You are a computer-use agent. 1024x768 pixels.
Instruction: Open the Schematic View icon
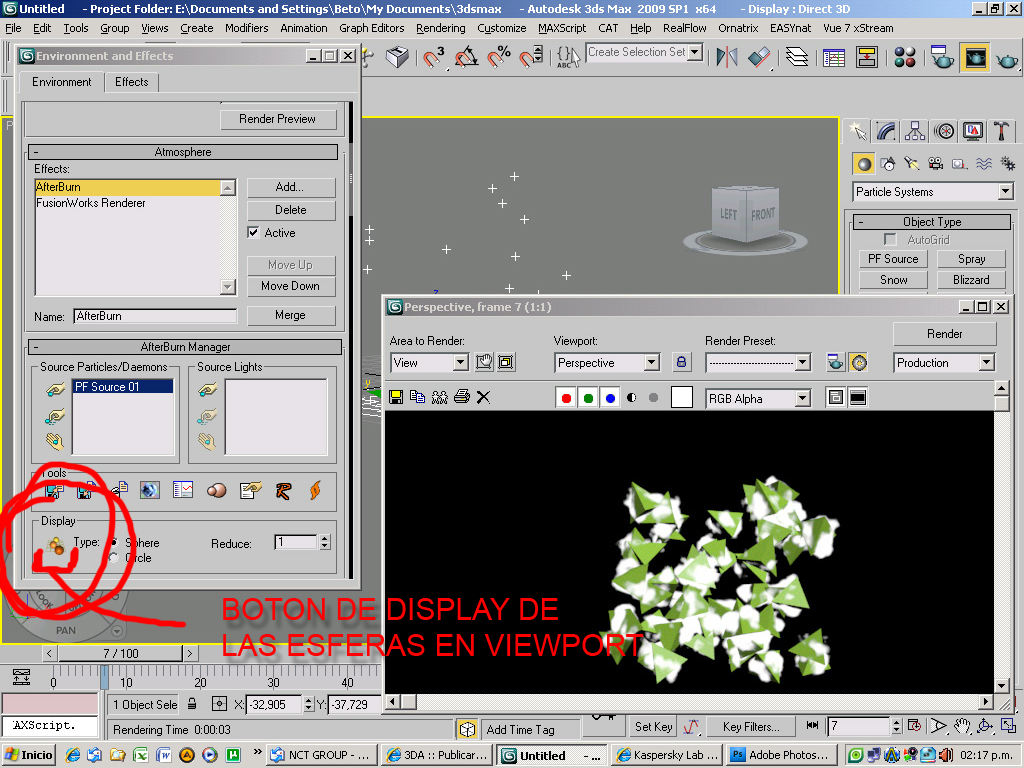click(867, 57)
